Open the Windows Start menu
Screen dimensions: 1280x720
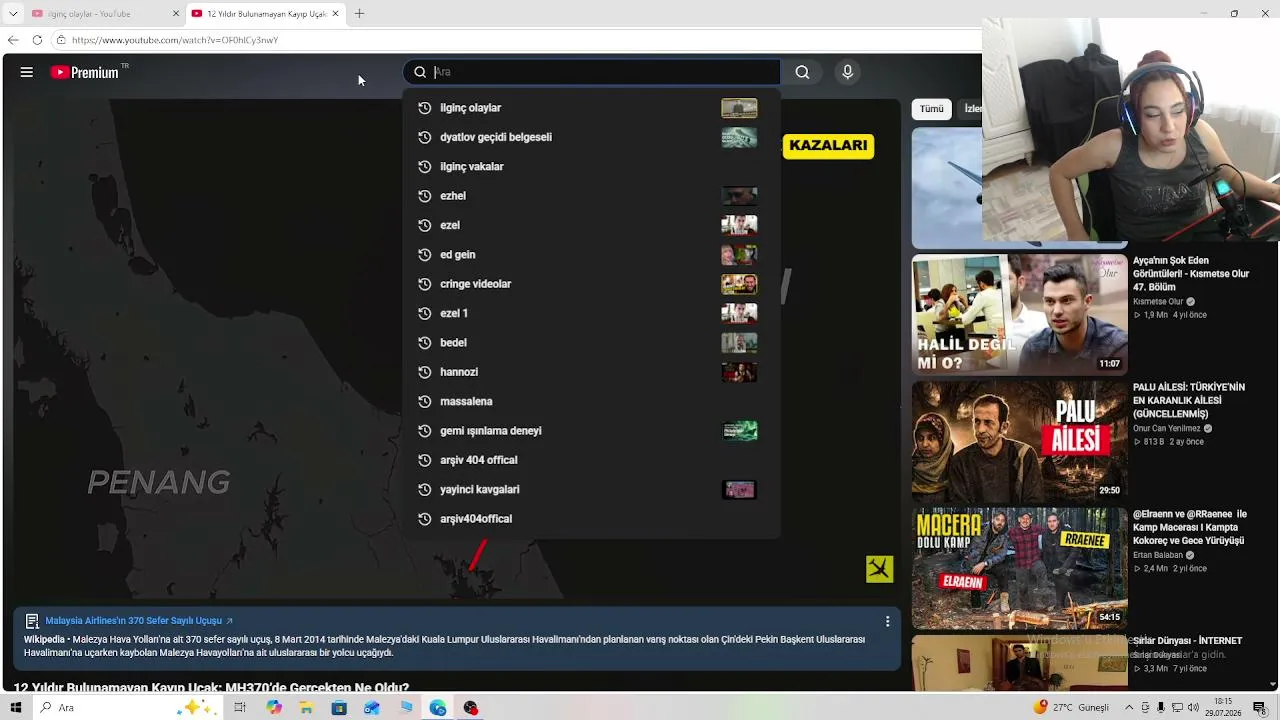16,708
